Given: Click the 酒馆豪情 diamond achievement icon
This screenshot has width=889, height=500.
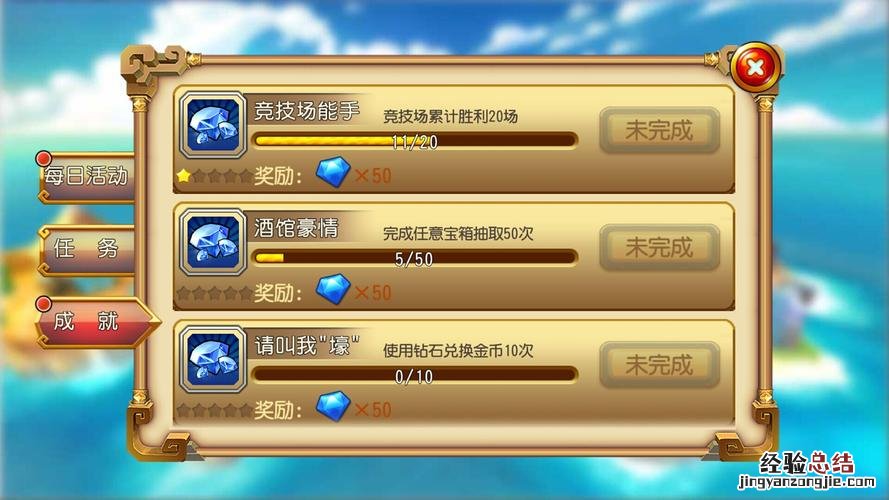Looking at the screenshot, I should click(x=213, y=243).
